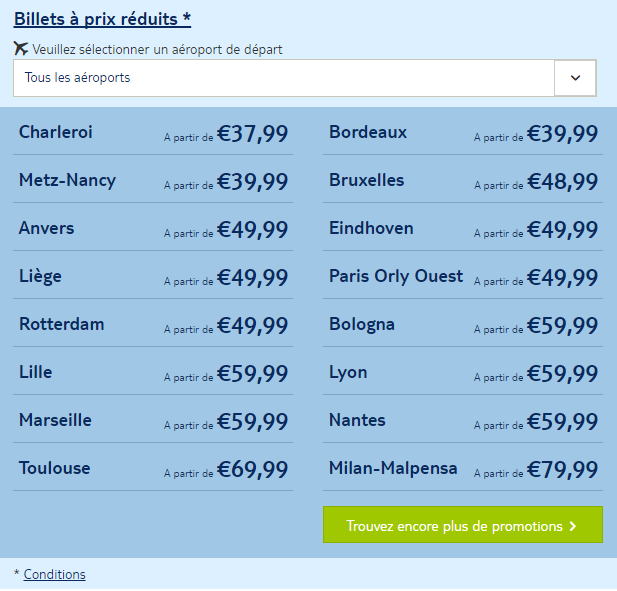Open the Milan-Malpensa deal at €79,99
This screenshot has height=591, width=617.
click(463, 467)
